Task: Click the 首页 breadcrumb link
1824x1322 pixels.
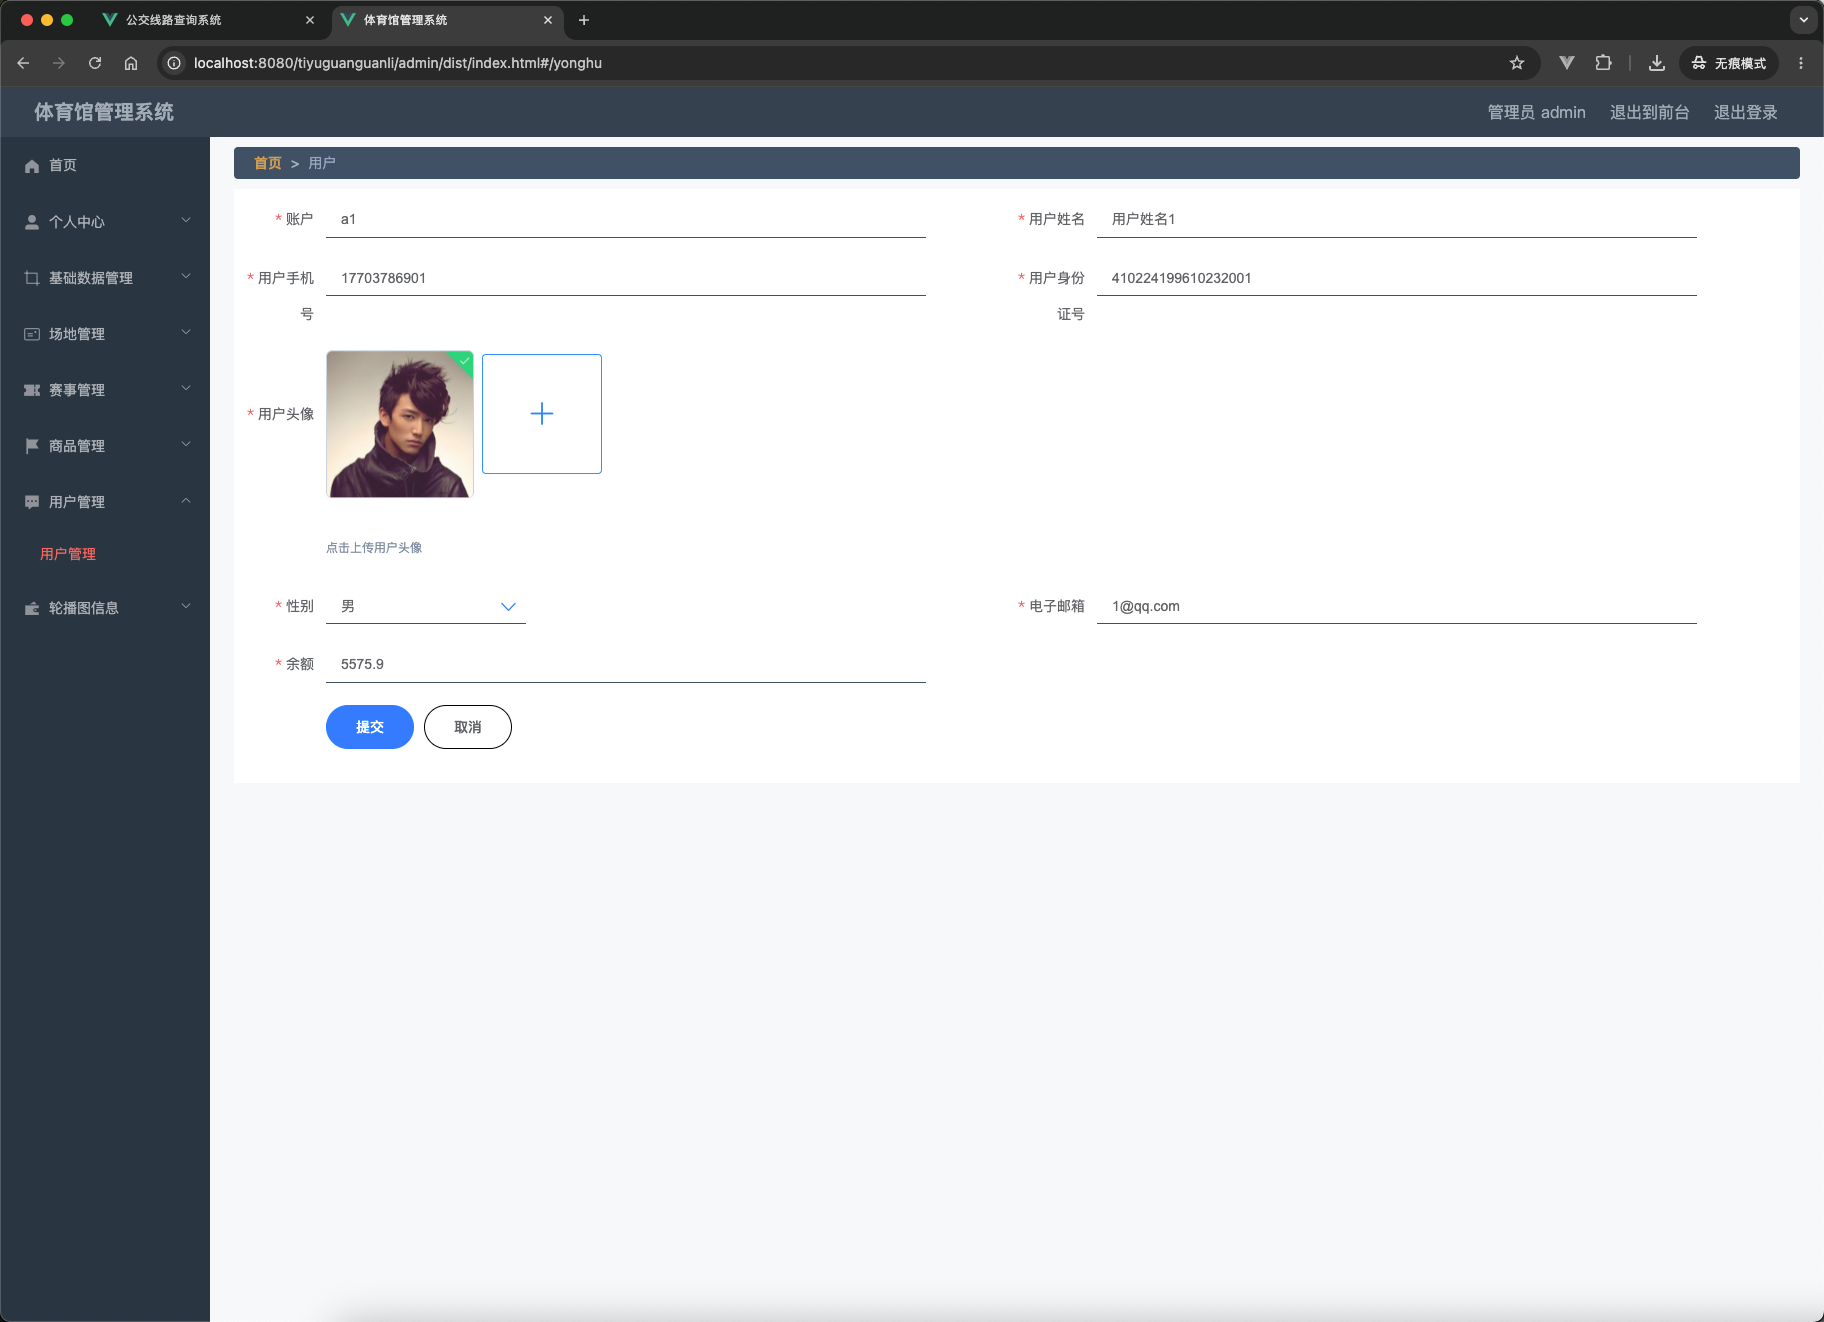Action: (x=268, y=163)
